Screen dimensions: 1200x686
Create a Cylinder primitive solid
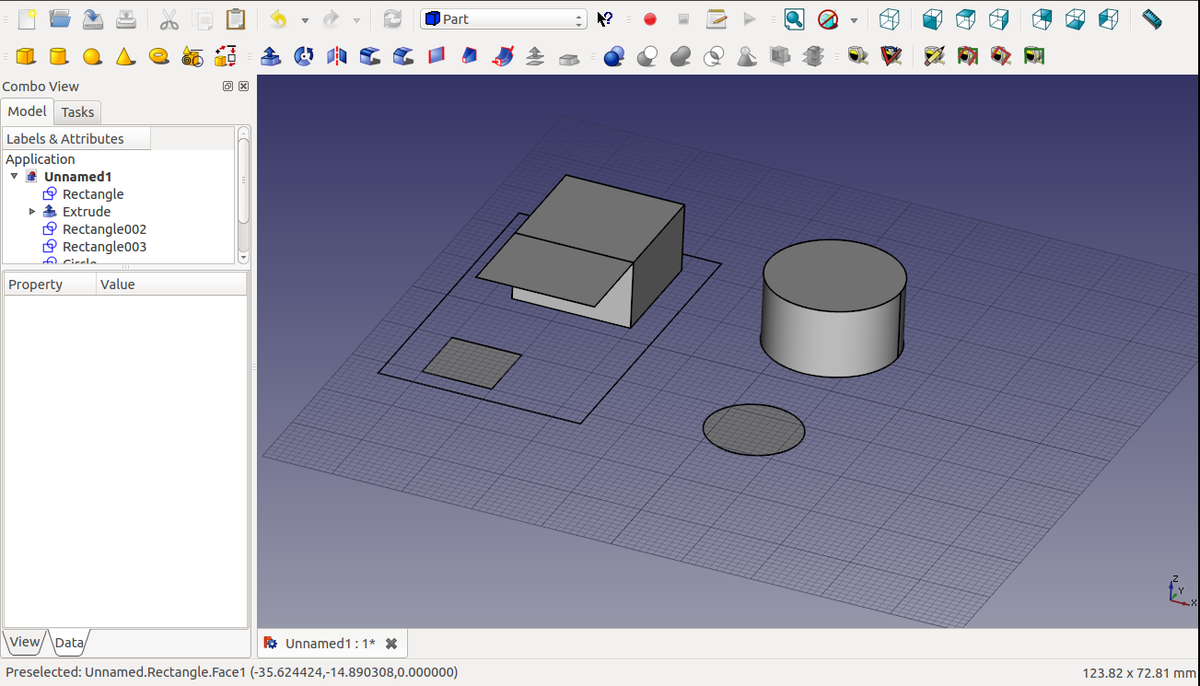(59, 57)
